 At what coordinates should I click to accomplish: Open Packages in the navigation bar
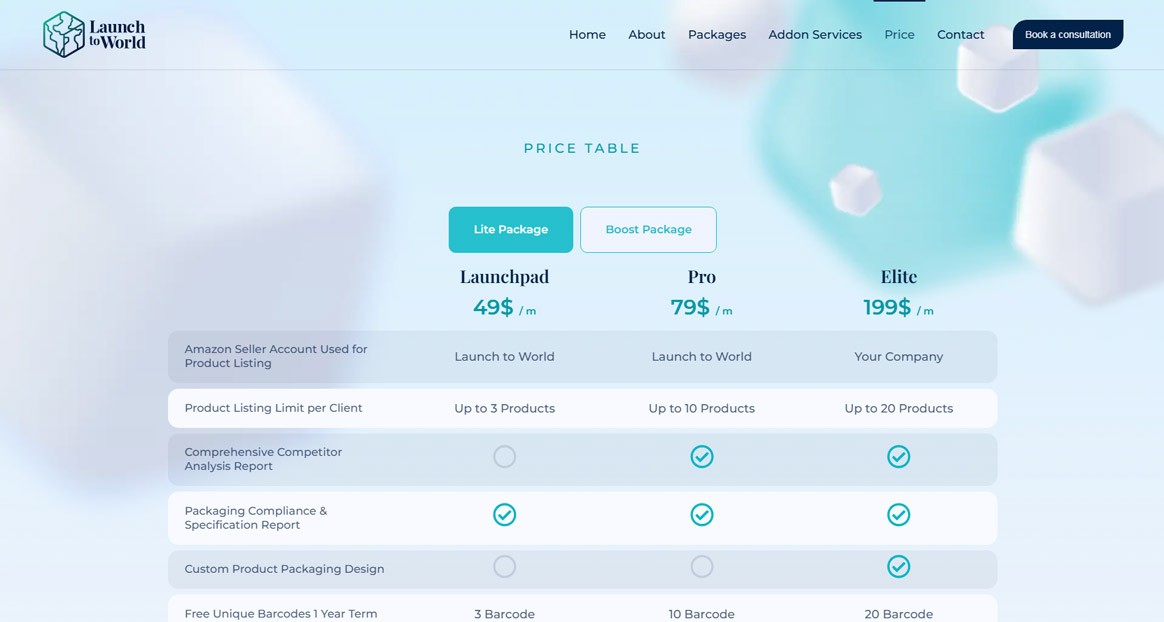click(716, 35)
